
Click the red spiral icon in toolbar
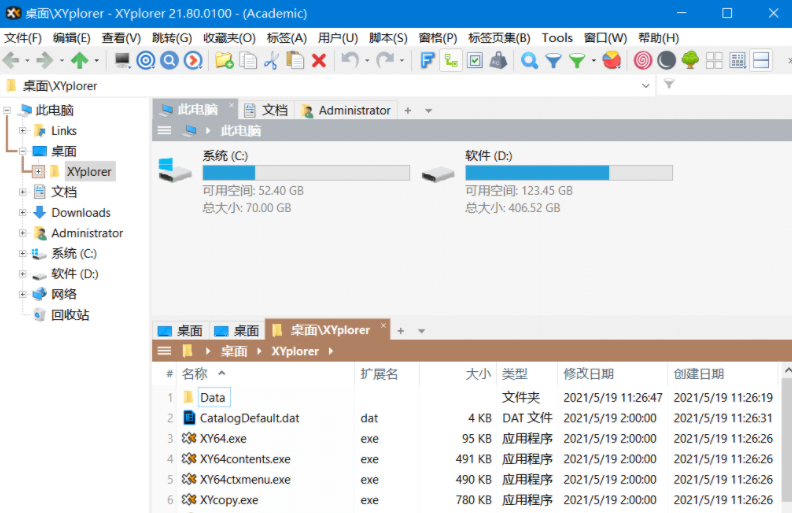coord(642,60)
